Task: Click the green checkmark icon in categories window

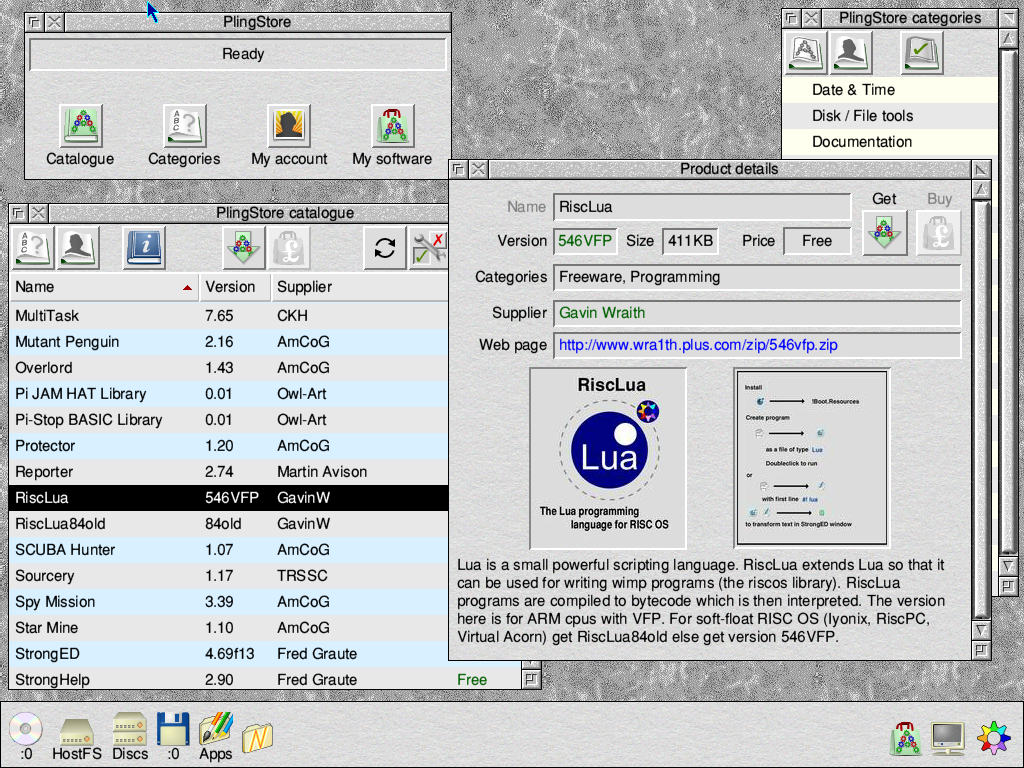Action: click(x=920, y=52)
